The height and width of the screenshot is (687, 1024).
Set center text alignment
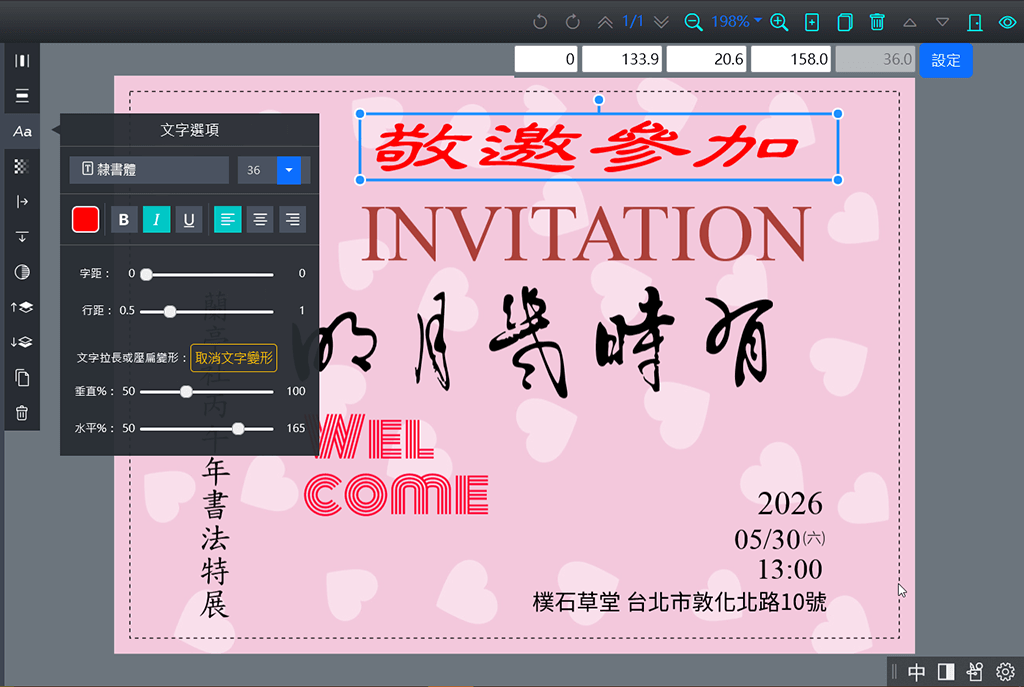click(260, 219)
